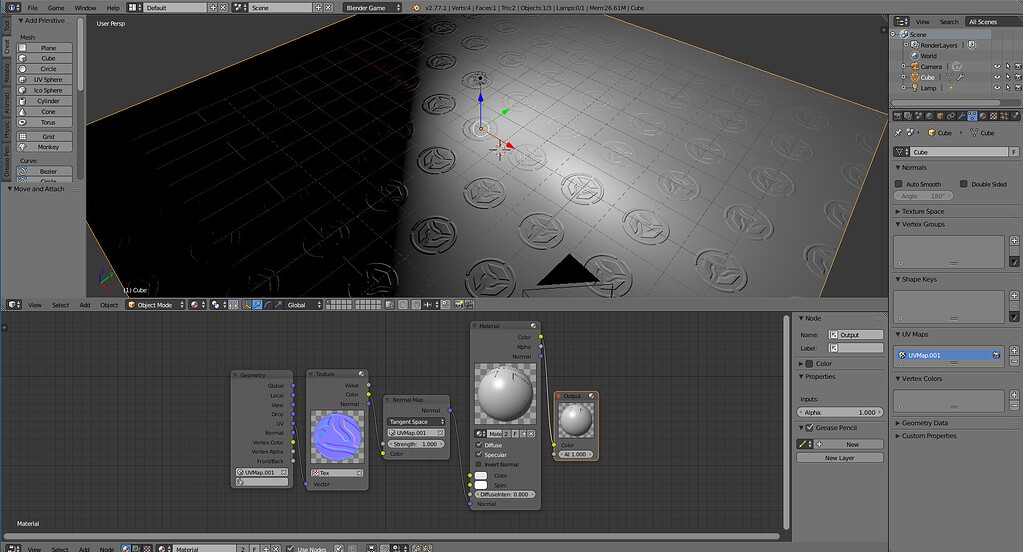Image resolution: width=1023 pixels, height=552 pixels.
Task: Open Tangent Space dropdown on Normal Map node
Action: (416, 422)
